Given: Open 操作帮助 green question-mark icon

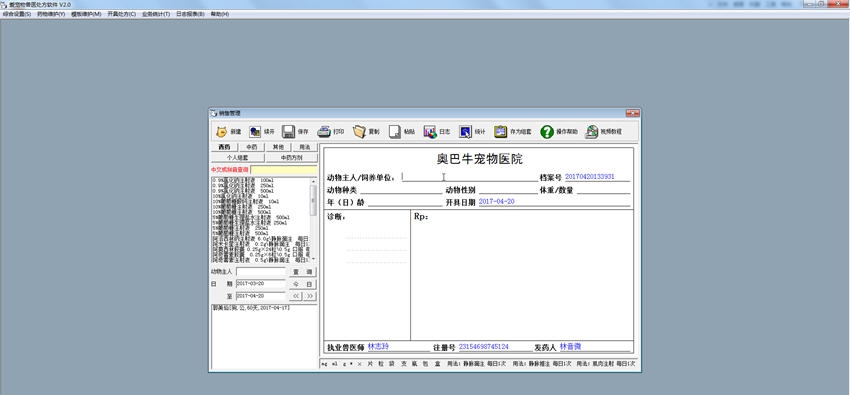Looking at the screenshot, I should click(547, 132).
